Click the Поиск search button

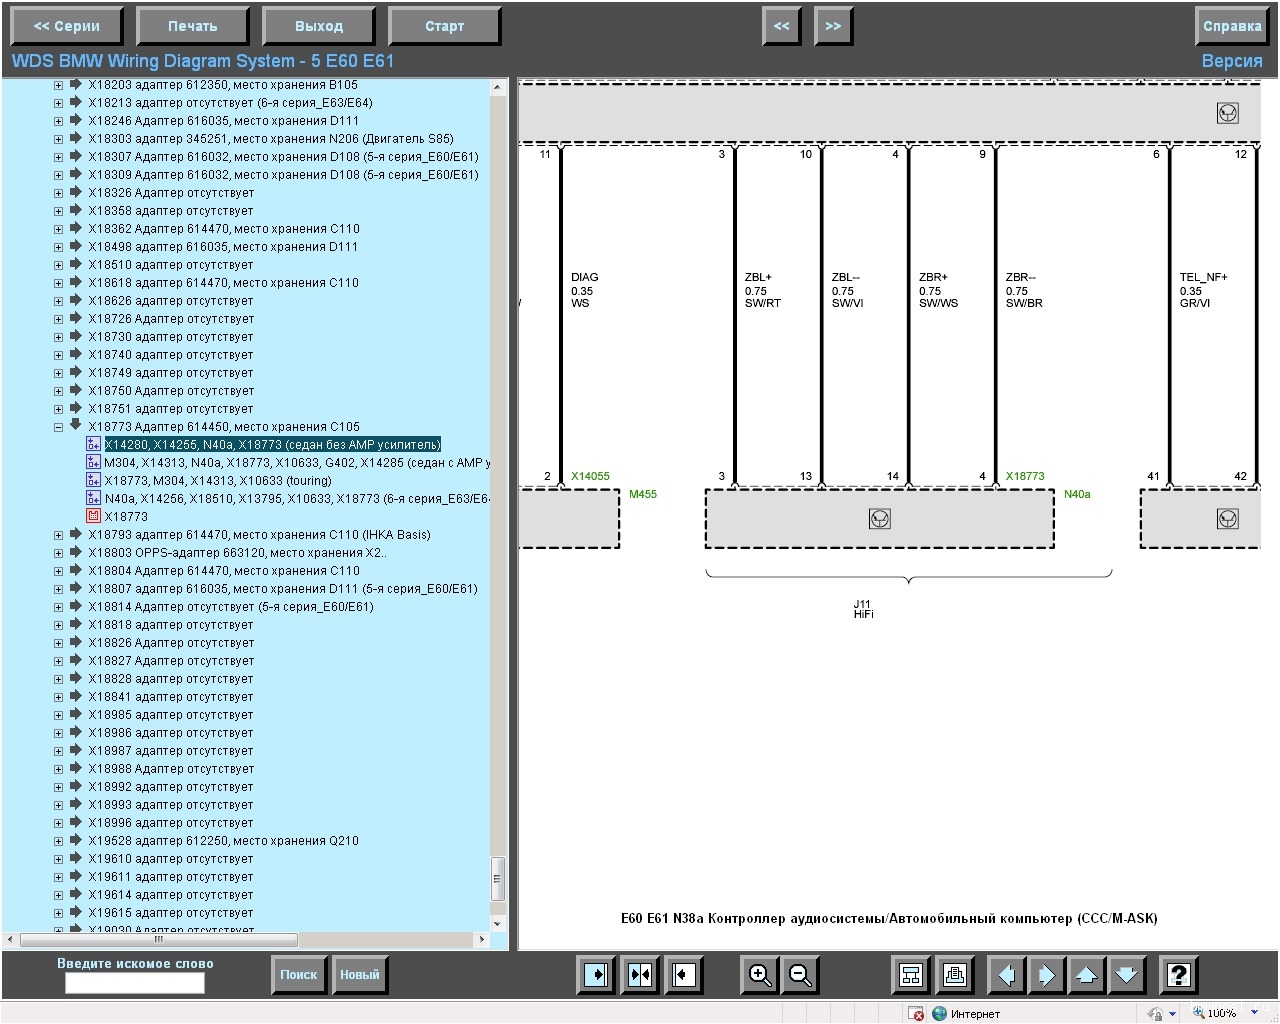tap(298, 974)
